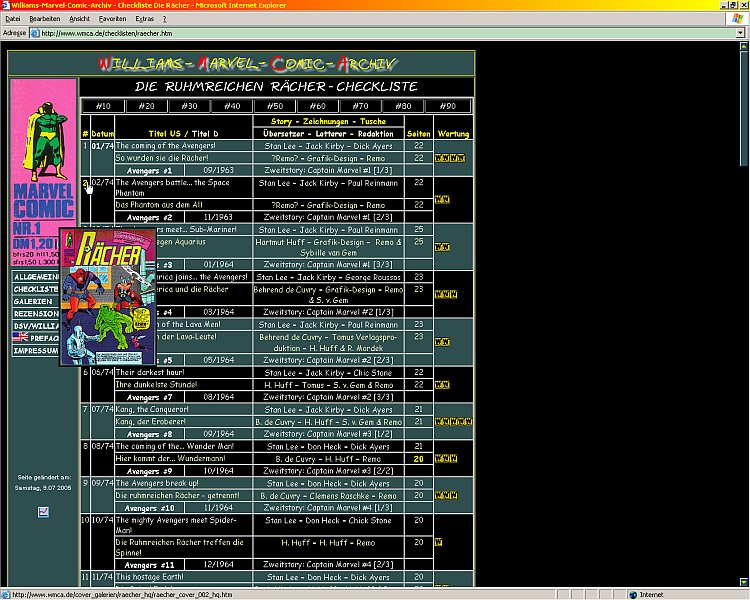Expand the address bar dropdown arrow
The width and height of the screenshot is (750, 600).
click(740, 33)
